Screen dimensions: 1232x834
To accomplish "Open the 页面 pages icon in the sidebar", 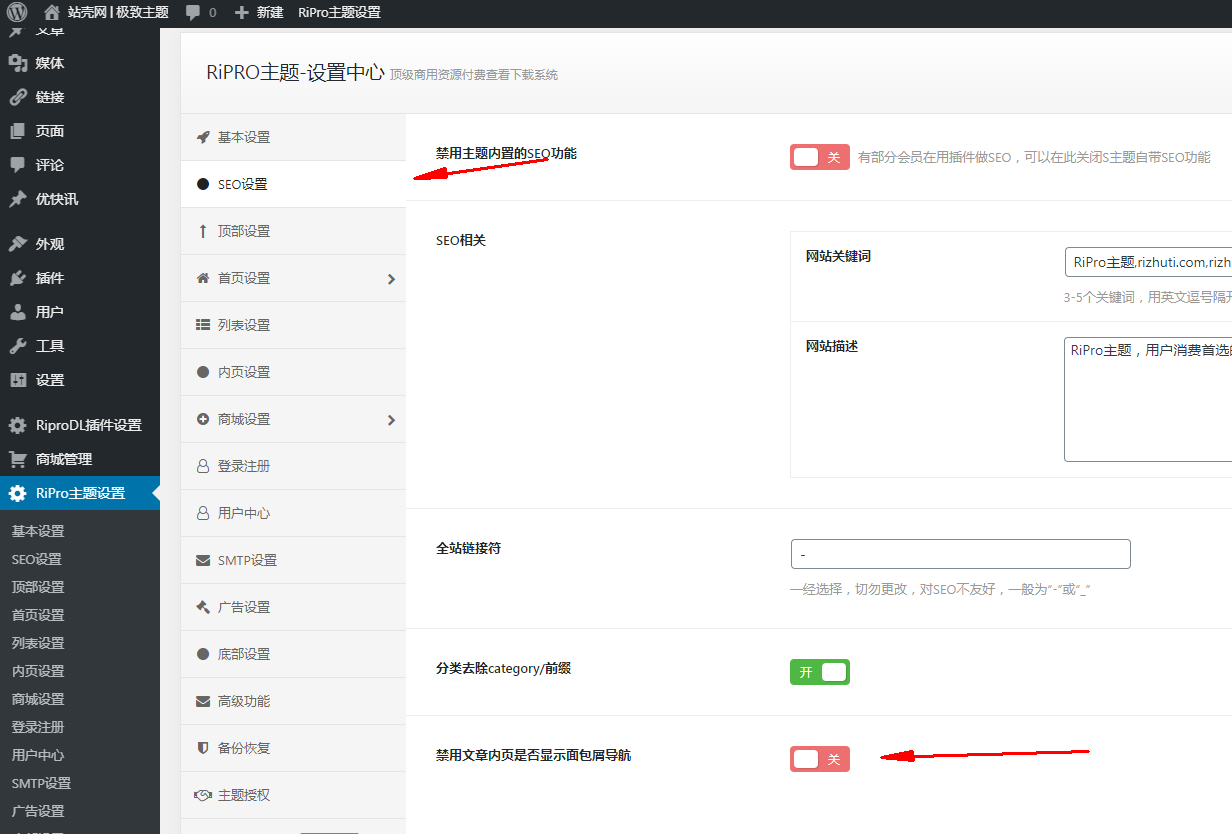I will tap(18, 131).
